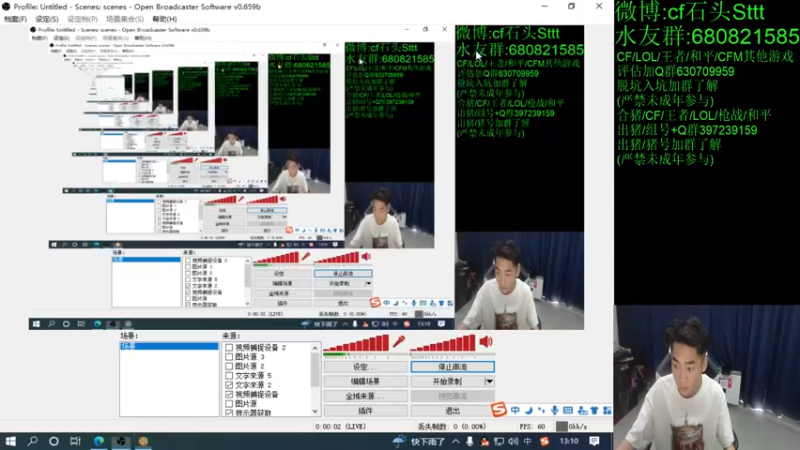The height and width of the screenshot is (450, 800).
Task: Open the 场景集合(S) menu
Action: coord(124,19)
